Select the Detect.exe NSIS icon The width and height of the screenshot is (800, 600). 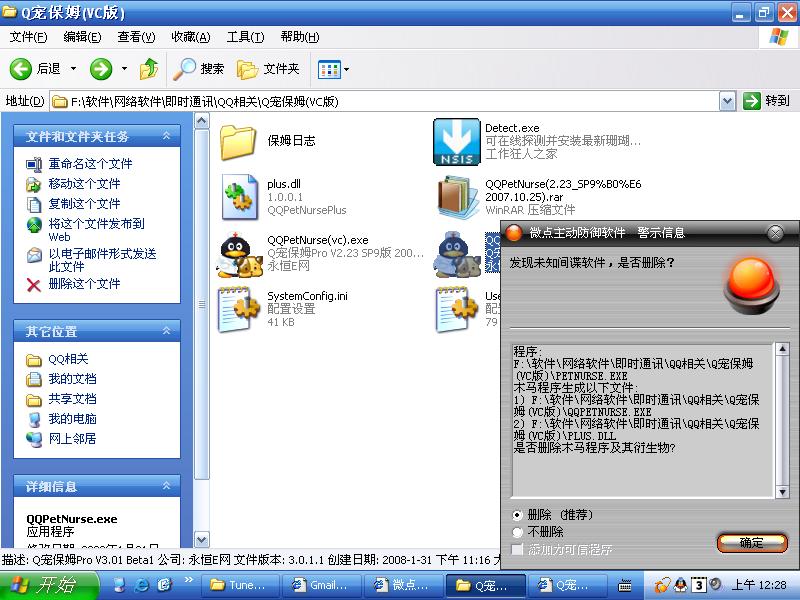tap(457, 142)
